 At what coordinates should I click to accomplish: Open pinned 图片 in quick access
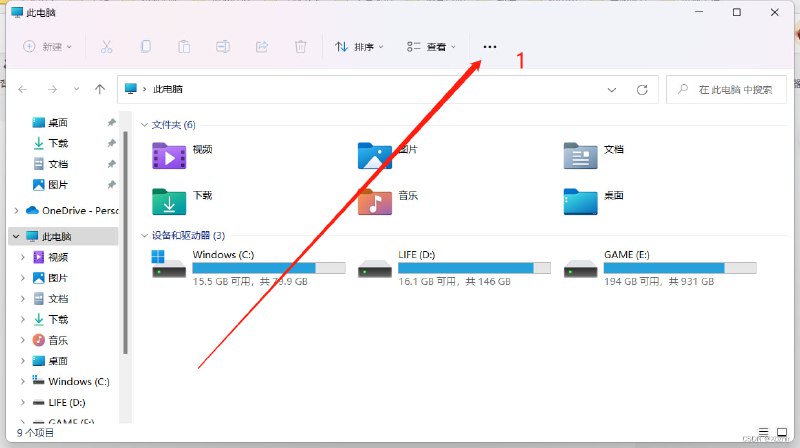tap(58, 185)
